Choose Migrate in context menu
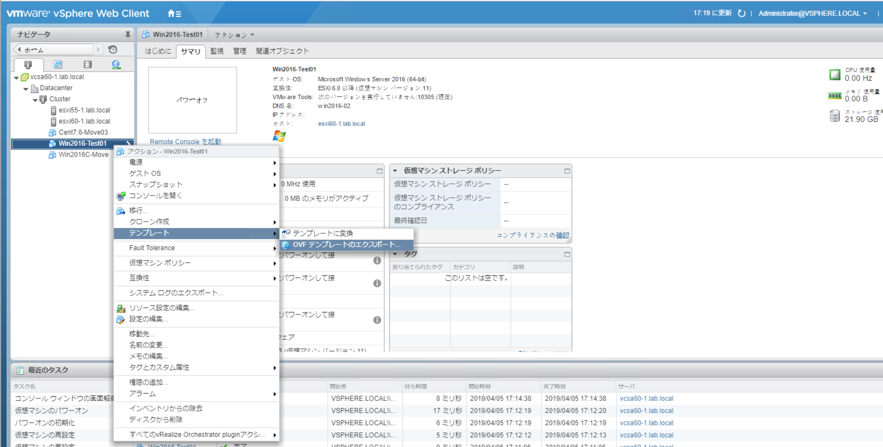 pyautogui.click(x=197, y=211)
